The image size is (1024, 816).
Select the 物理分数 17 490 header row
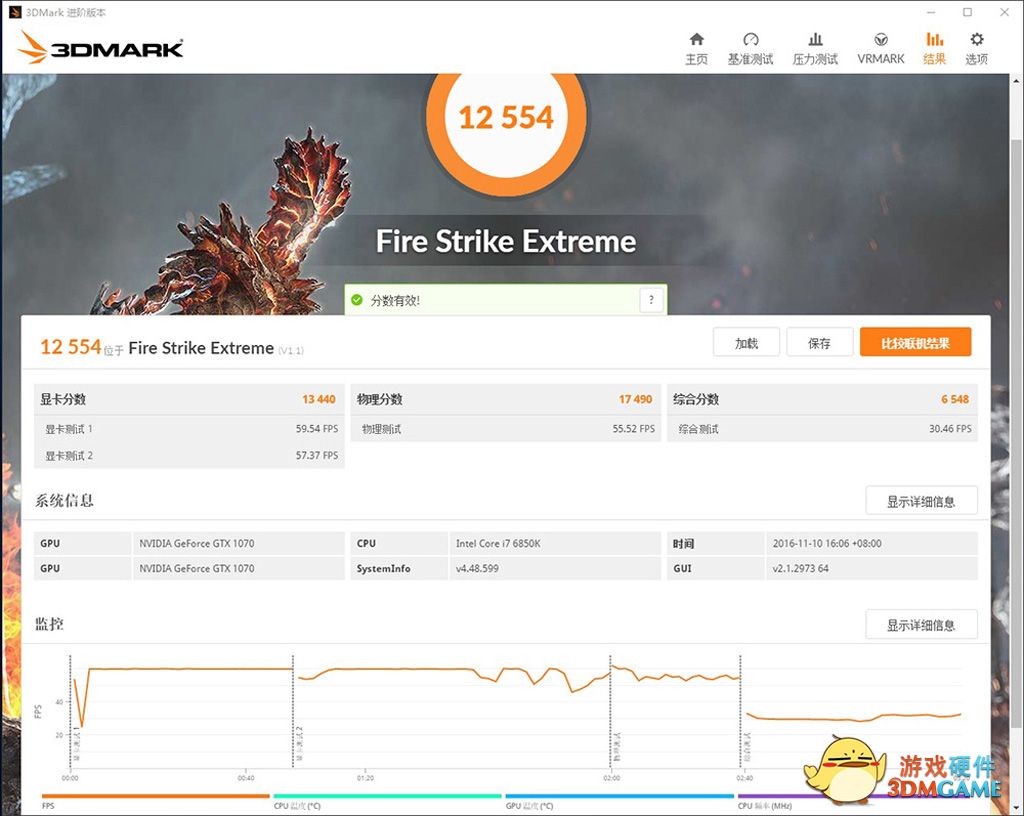click(505, 400)
